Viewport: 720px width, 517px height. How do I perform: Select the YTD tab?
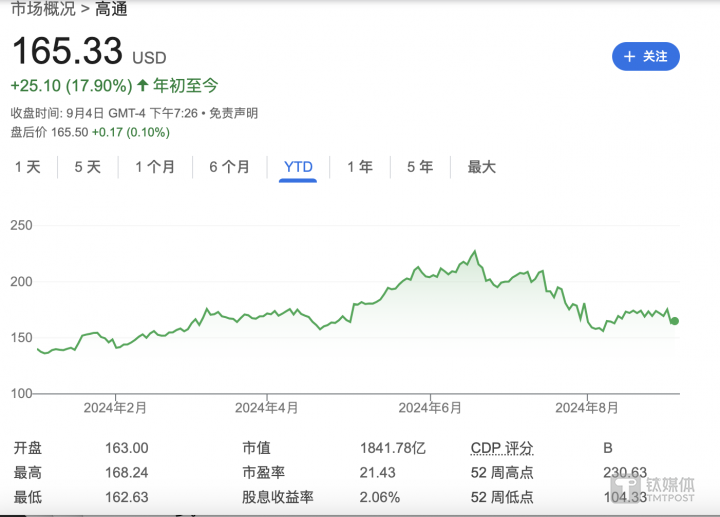[x=298, y=167]
